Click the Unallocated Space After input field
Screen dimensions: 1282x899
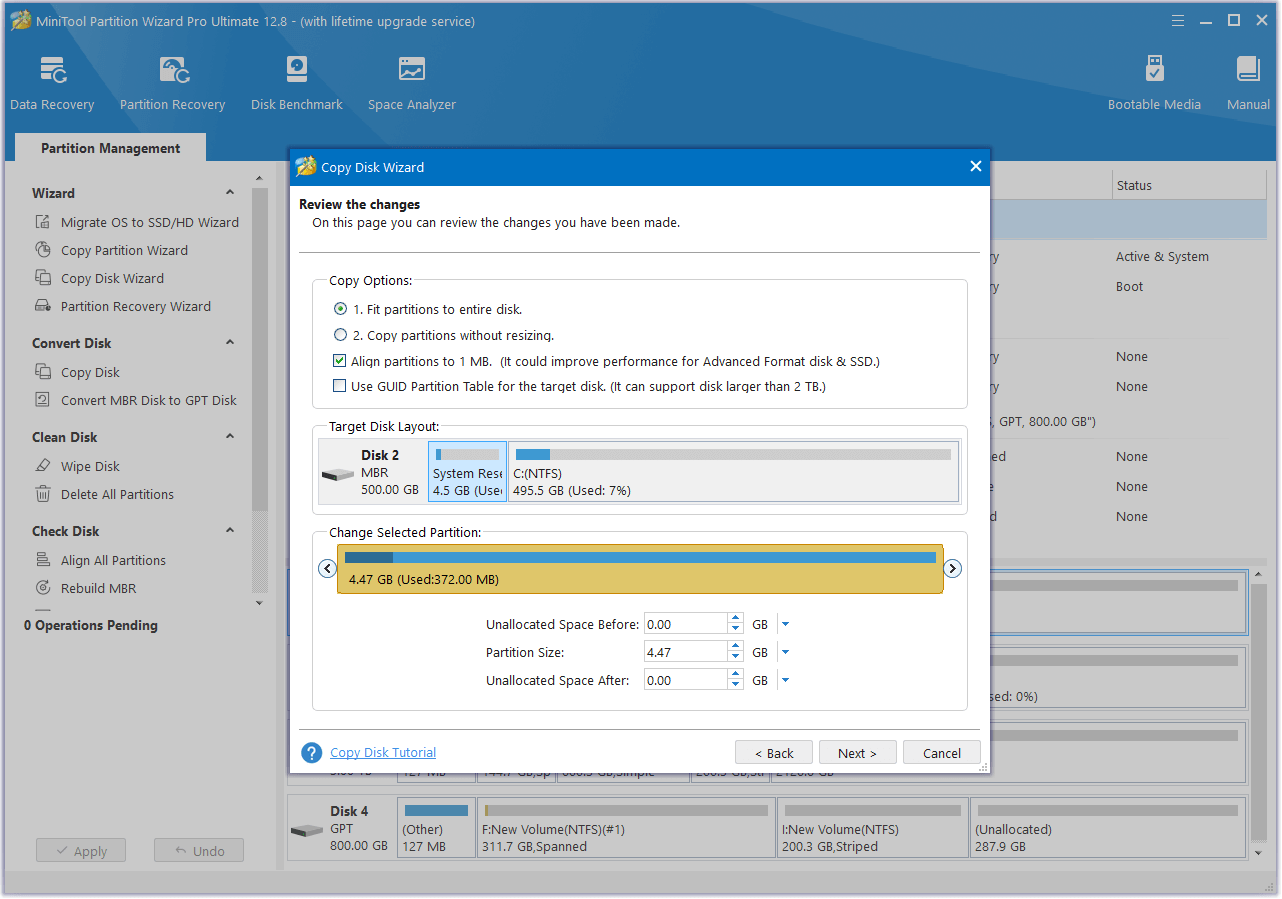[x=685, y=680]
